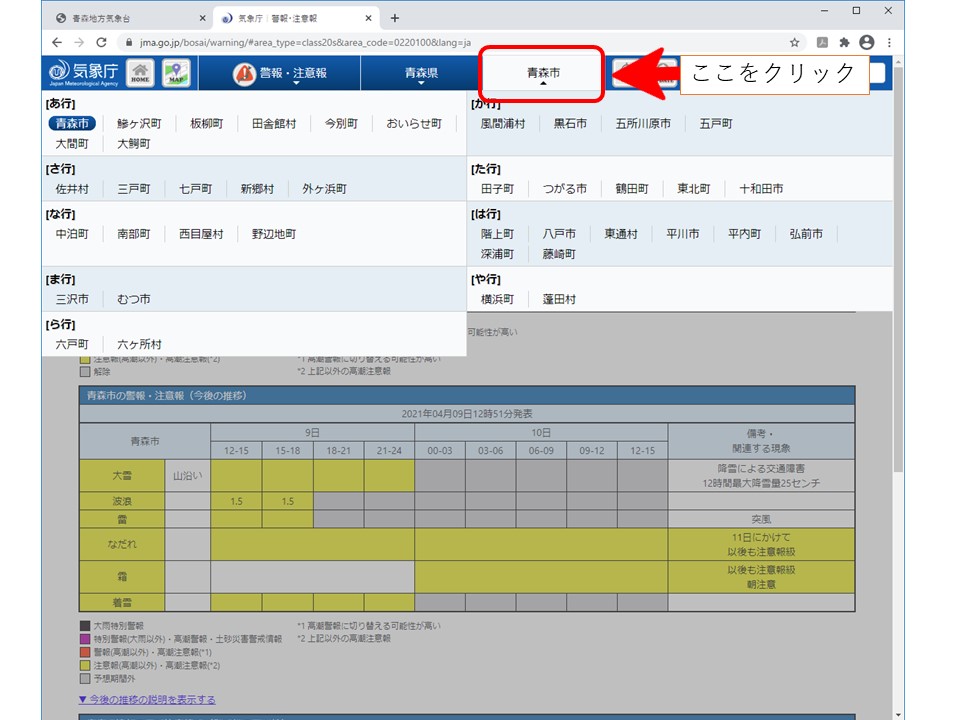
Task: Select つがる市
Action: click(x=564, y=189)
